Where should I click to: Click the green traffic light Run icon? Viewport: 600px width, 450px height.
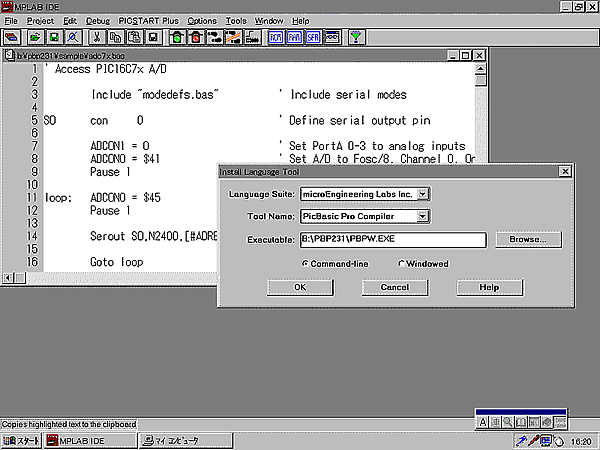(176, 38)
